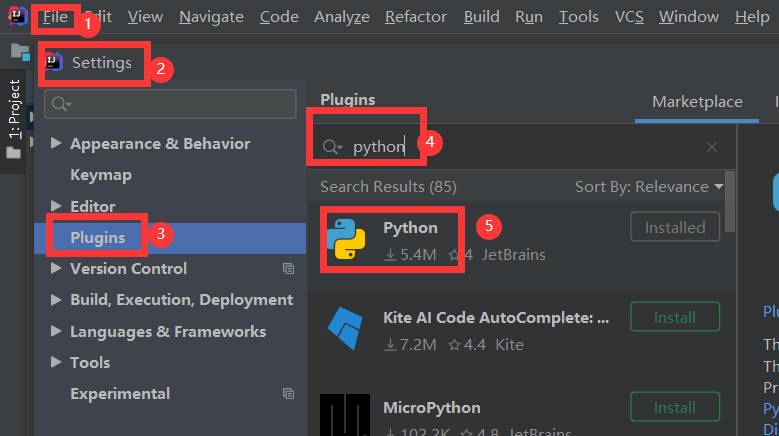Select the Python plugin logo
Viewport: 779px width, 436px height.
click(346, 239)
